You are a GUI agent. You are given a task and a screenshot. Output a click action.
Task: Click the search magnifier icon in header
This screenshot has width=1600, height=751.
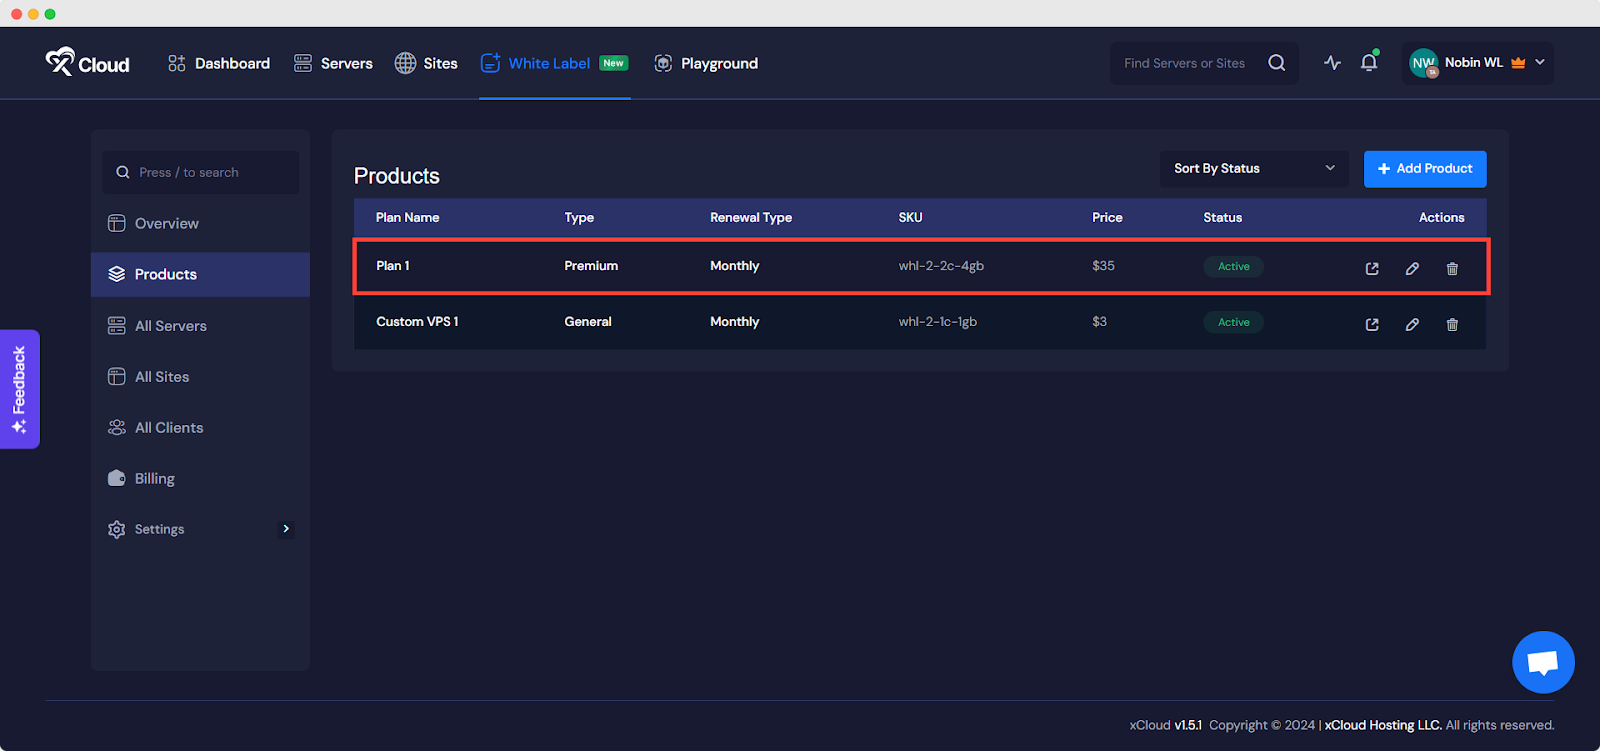tap(1277, 63)
